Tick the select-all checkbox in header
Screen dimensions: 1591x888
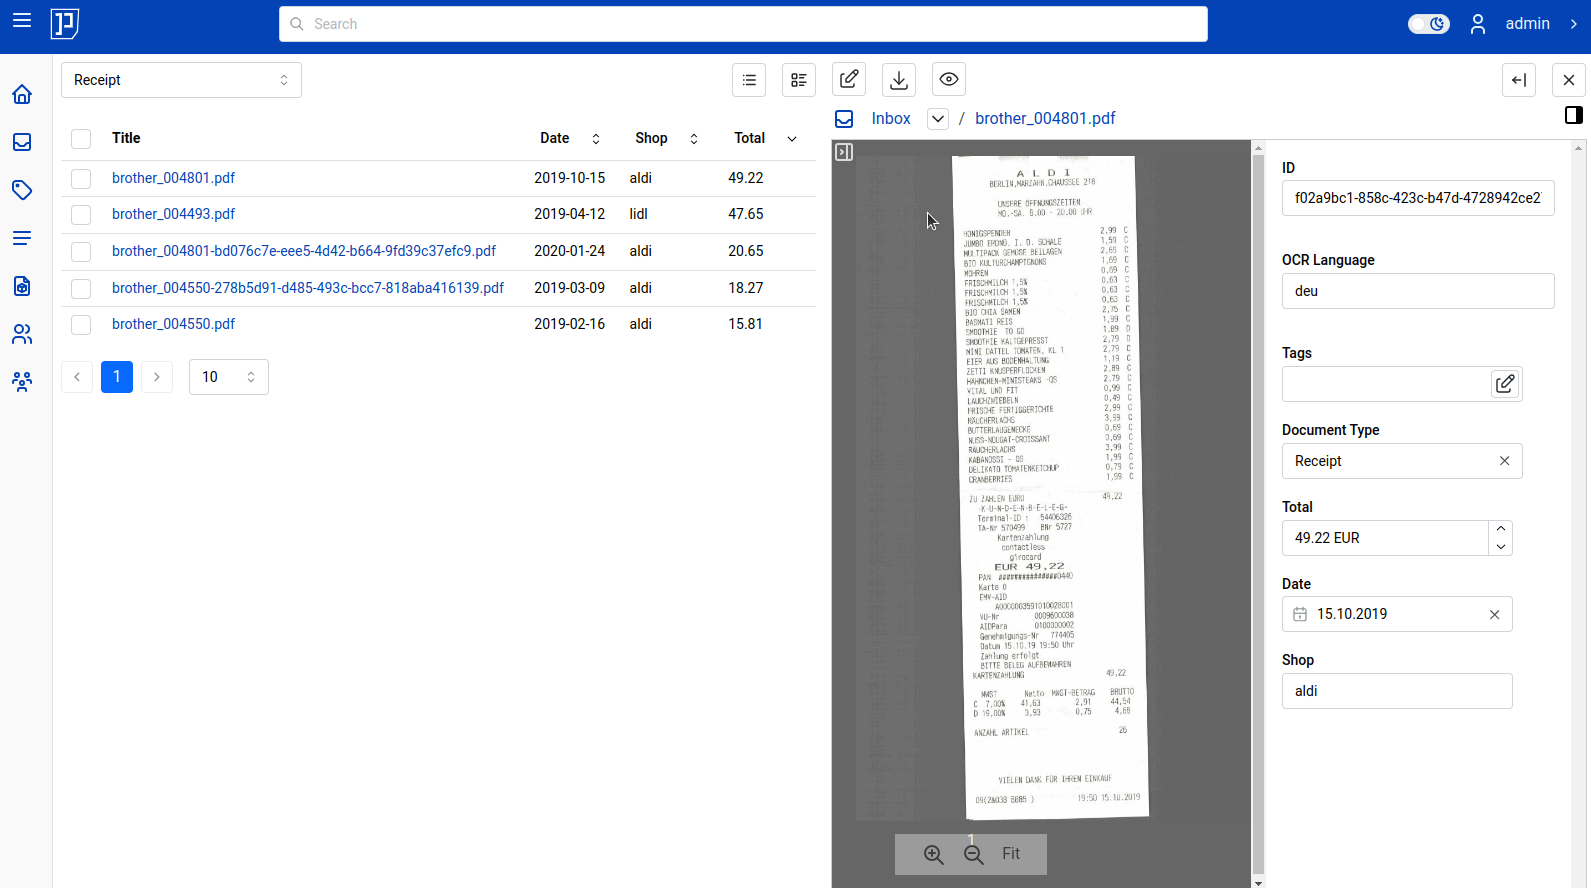(81, 139)
